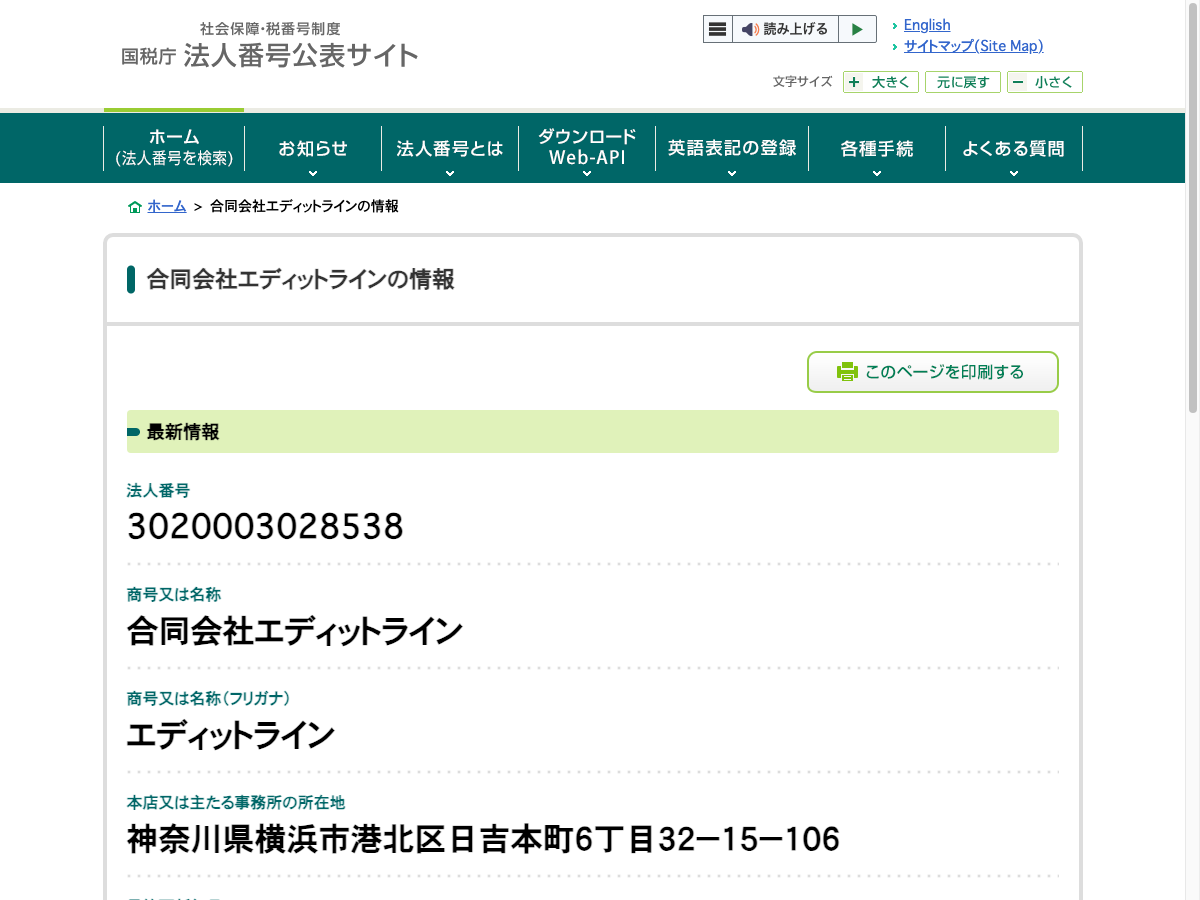Click the 商号又は名称（フリガナ） label
This screenshot has height=900, width=1200.
point(208,698)
